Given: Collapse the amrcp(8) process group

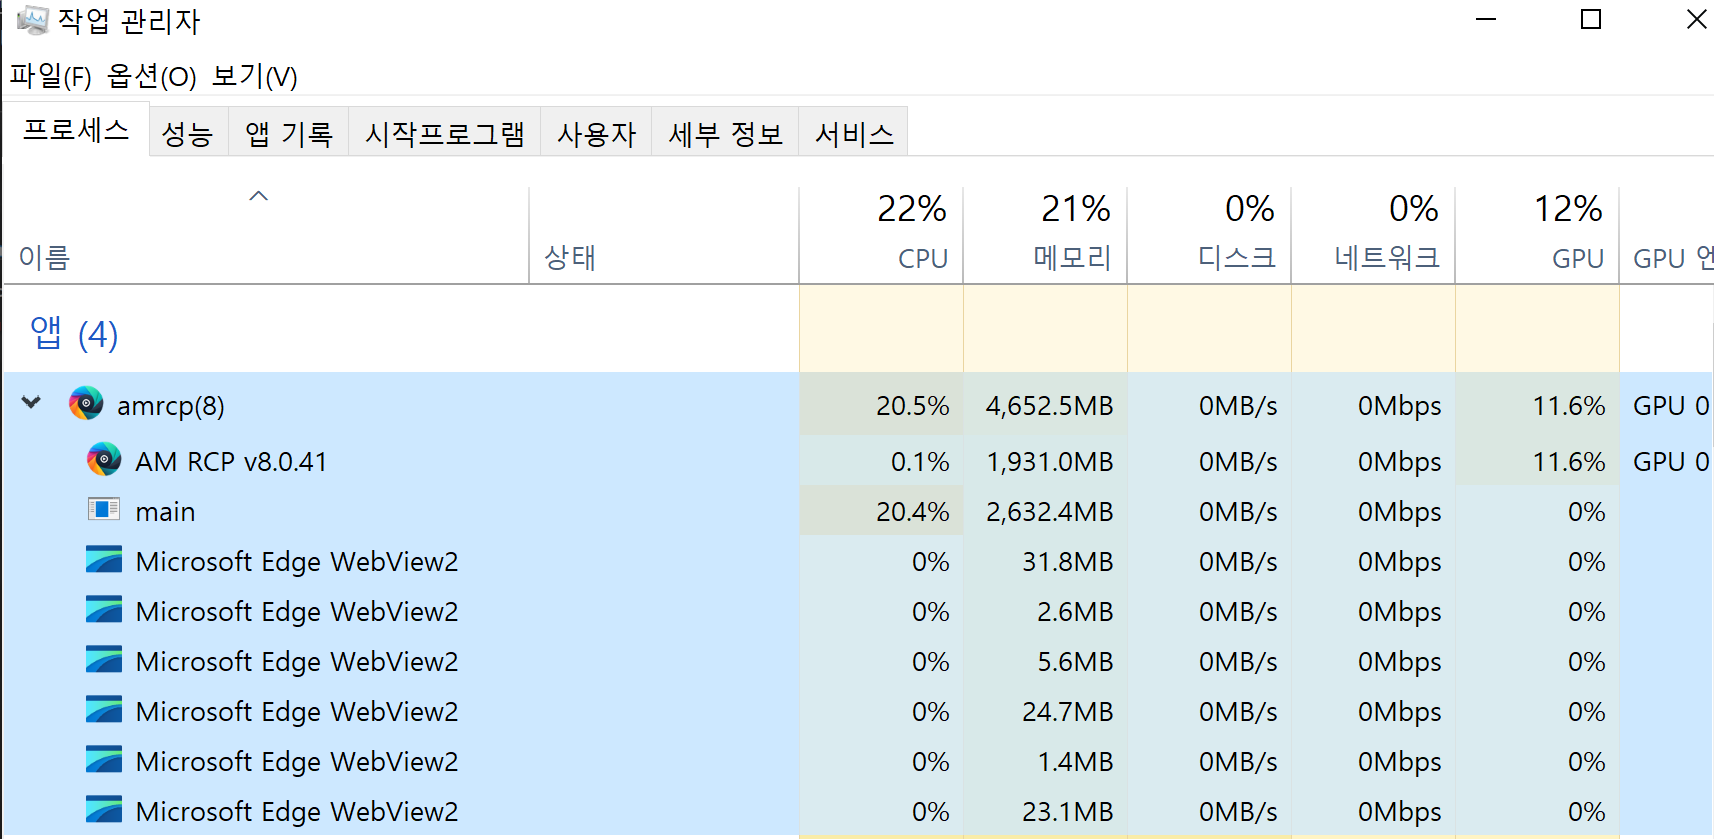Looking at the screenshot, I should tap(31, 403).
